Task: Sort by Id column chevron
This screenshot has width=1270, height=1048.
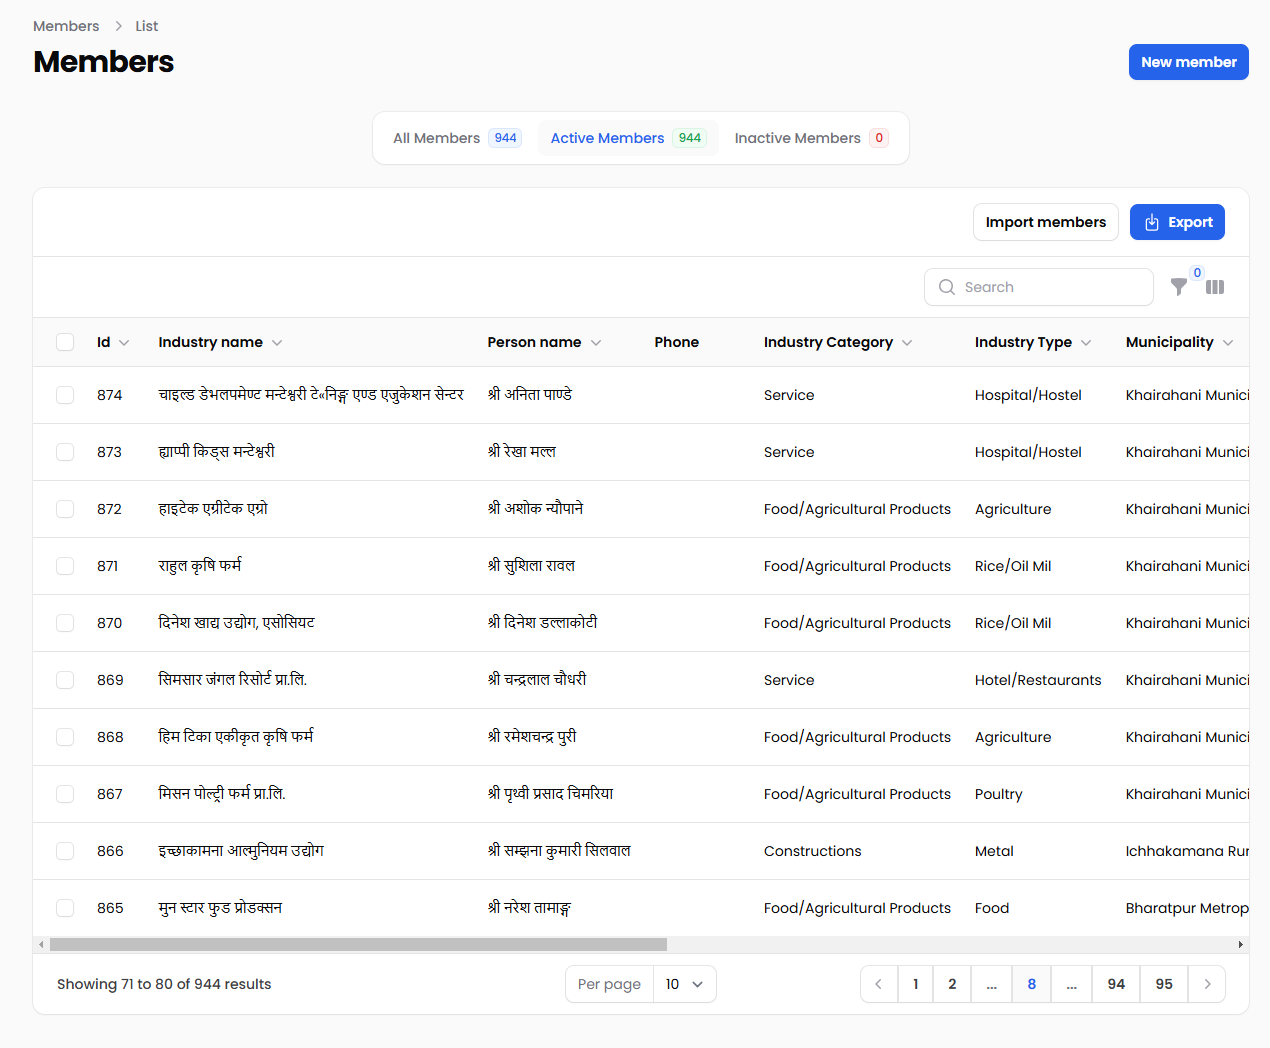Action: click(x=124, y=343)
